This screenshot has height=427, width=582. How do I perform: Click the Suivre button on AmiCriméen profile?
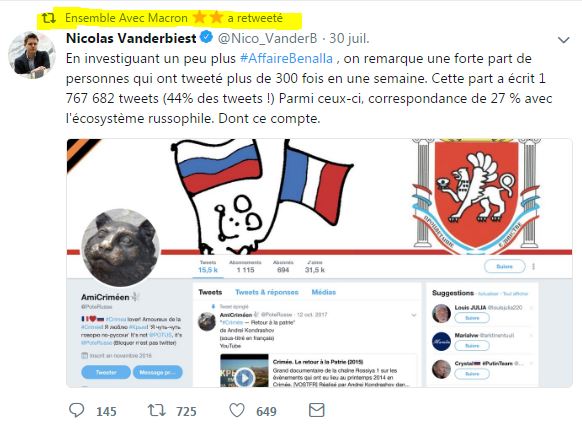coord(504,266)
